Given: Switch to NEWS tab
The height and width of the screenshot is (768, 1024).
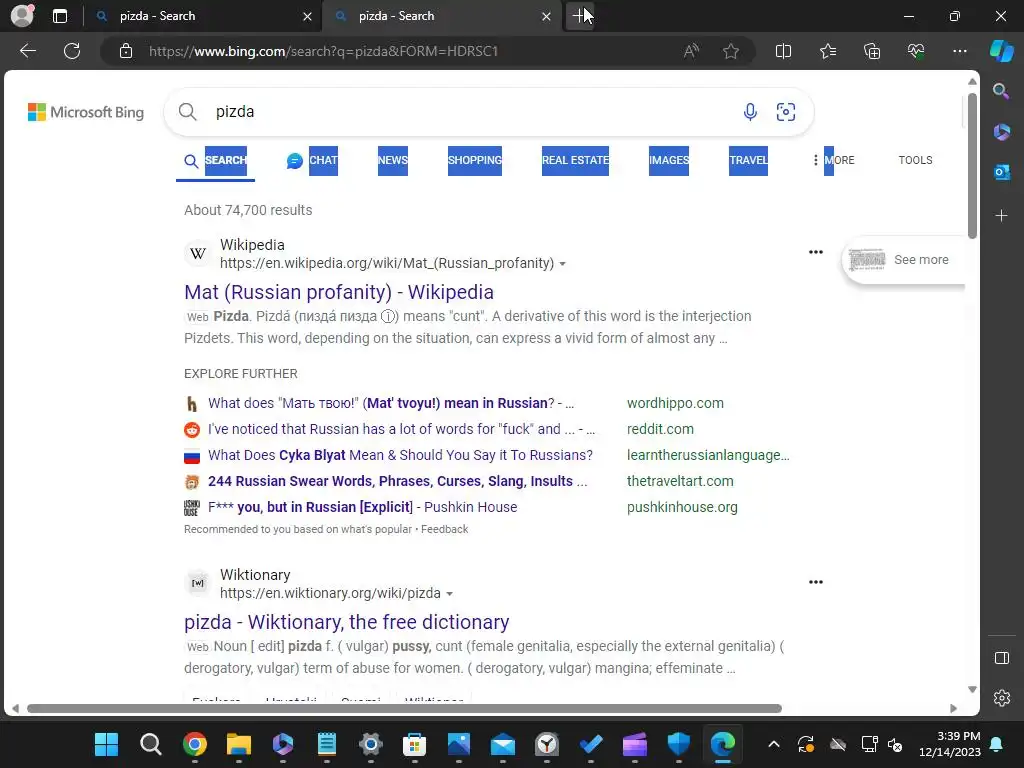Looking at the screenshot, I should [392, 160].
